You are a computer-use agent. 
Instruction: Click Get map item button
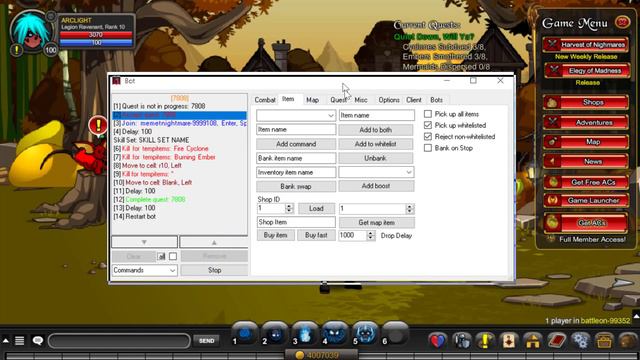(x=377, y=222)
